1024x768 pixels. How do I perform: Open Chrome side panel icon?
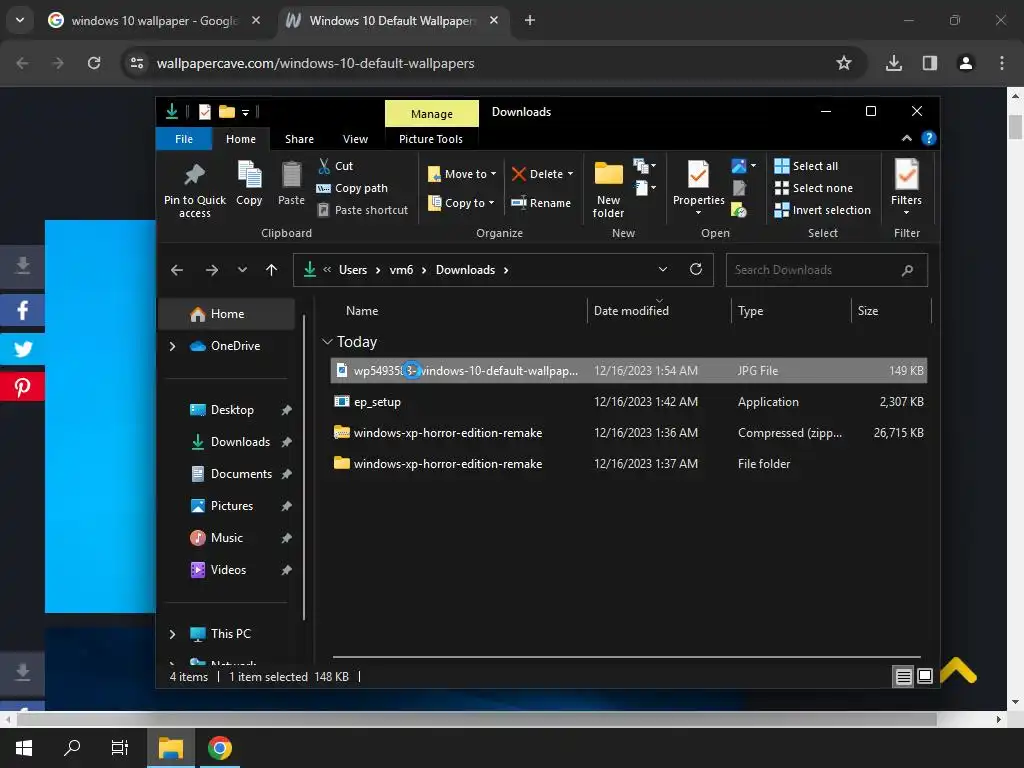tap(930, 63)
